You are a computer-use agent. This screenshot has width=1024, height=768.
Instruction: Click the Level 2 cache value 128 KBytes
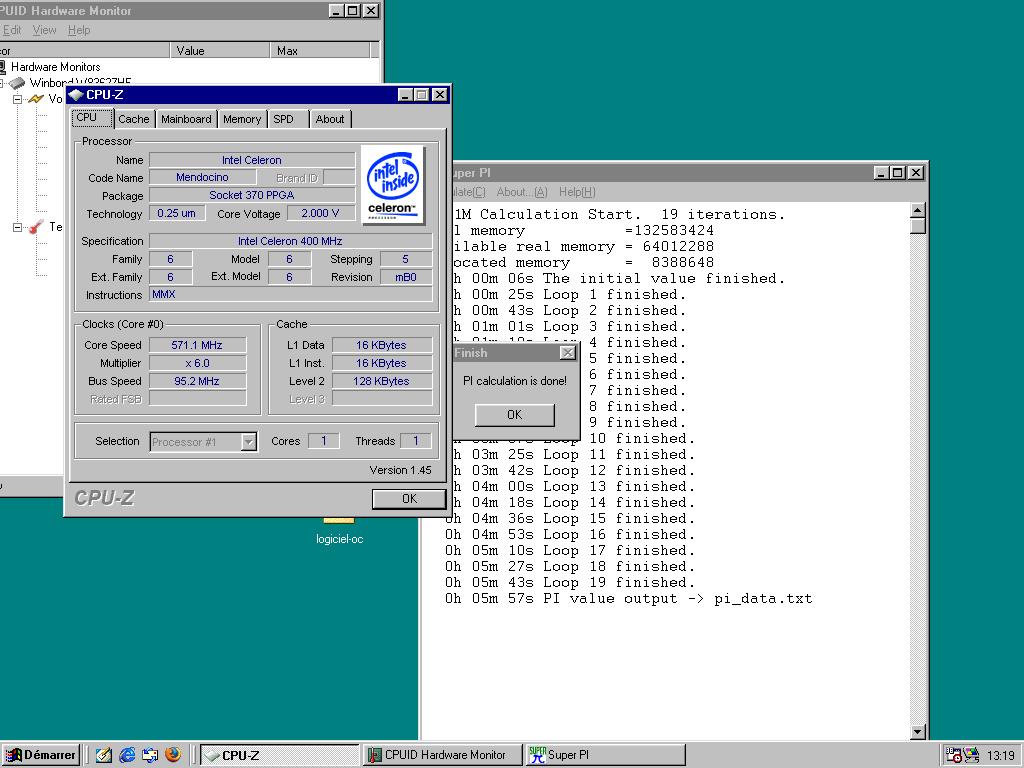[x=381, y=381]
